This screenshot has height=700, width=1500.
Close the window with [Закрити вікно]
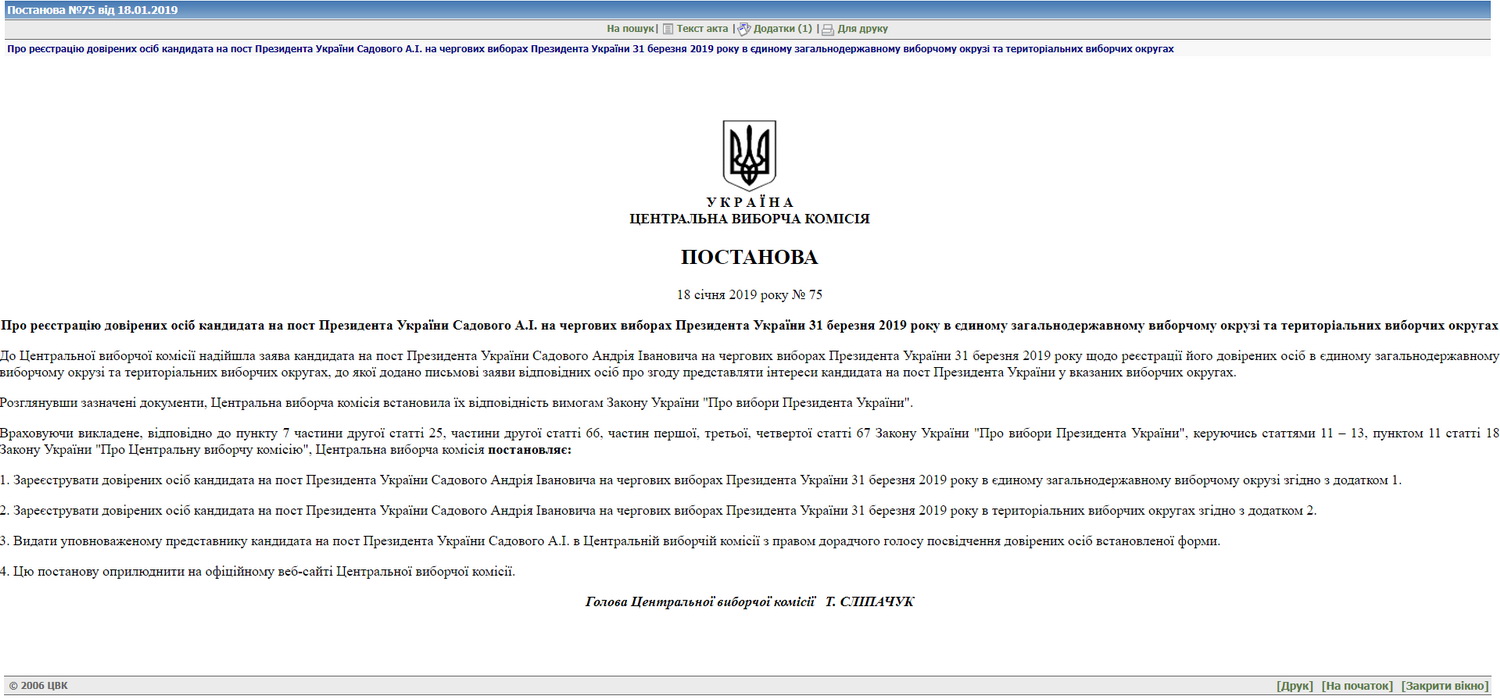(1445, 686)
